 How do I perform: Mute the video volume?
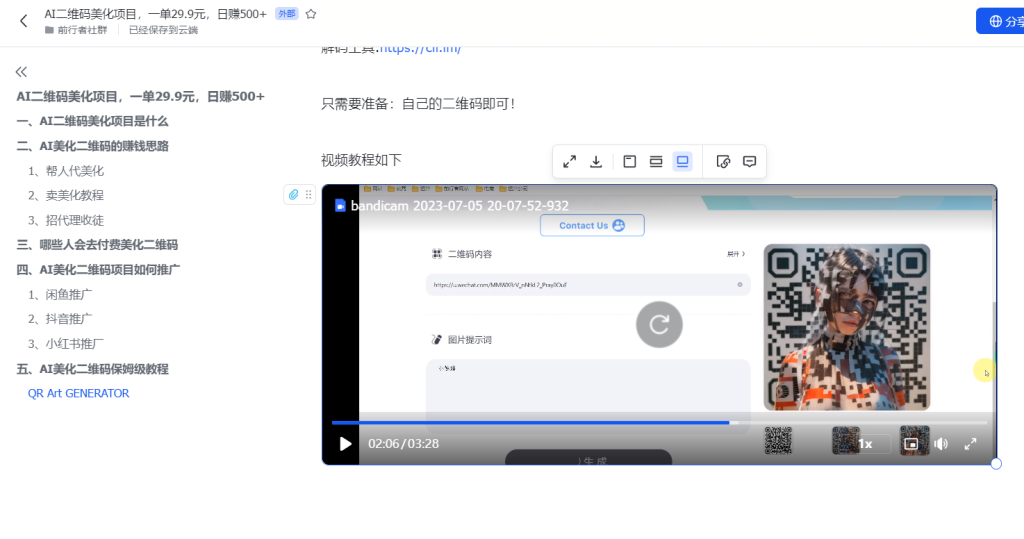940,444
